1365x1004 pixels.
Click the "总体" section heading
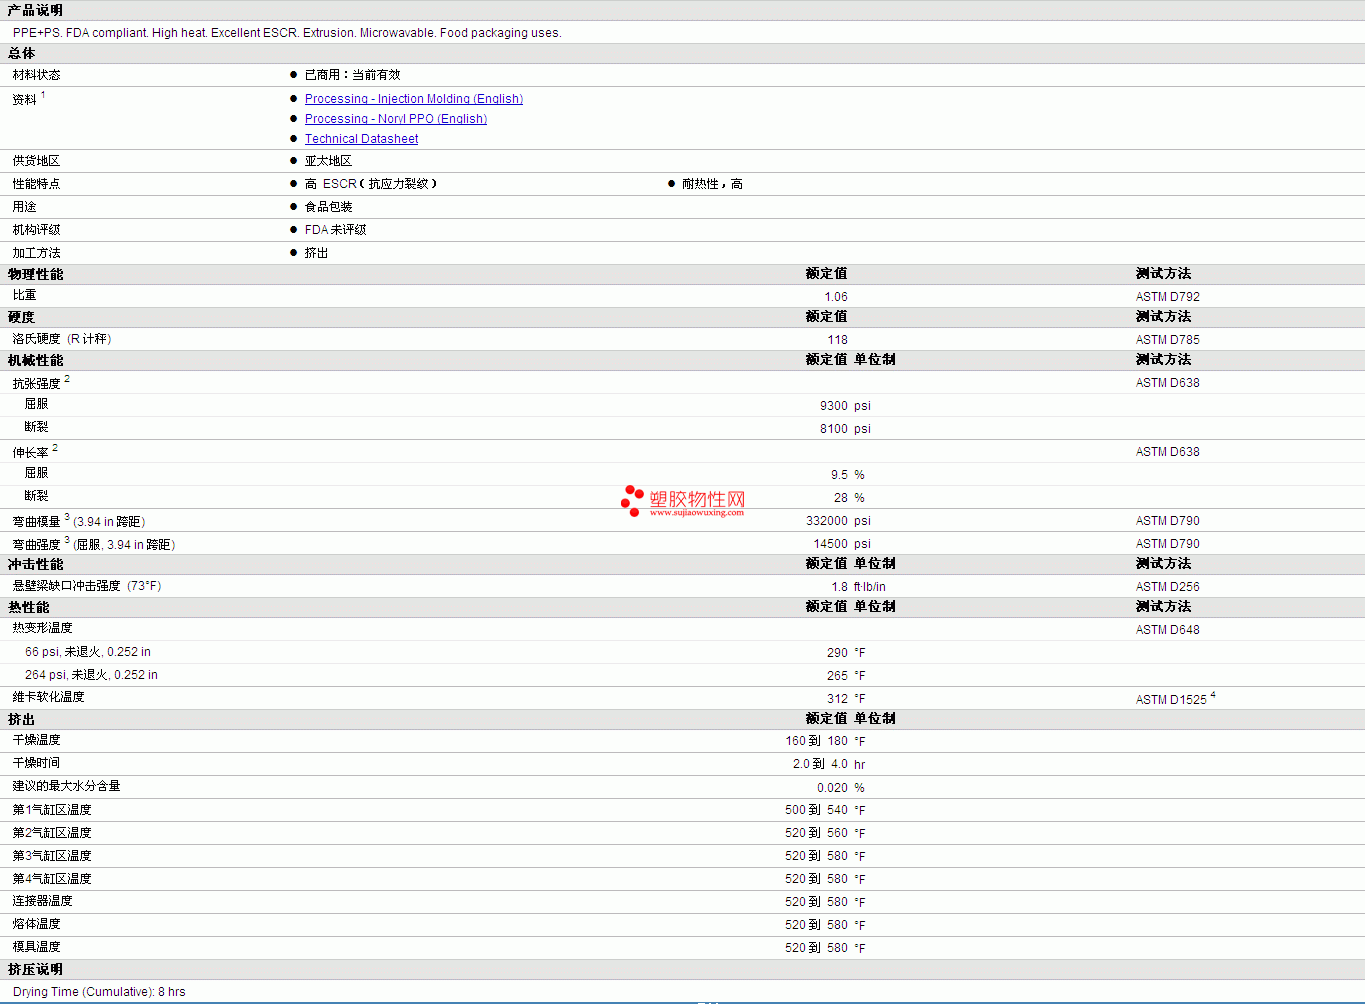21,53
